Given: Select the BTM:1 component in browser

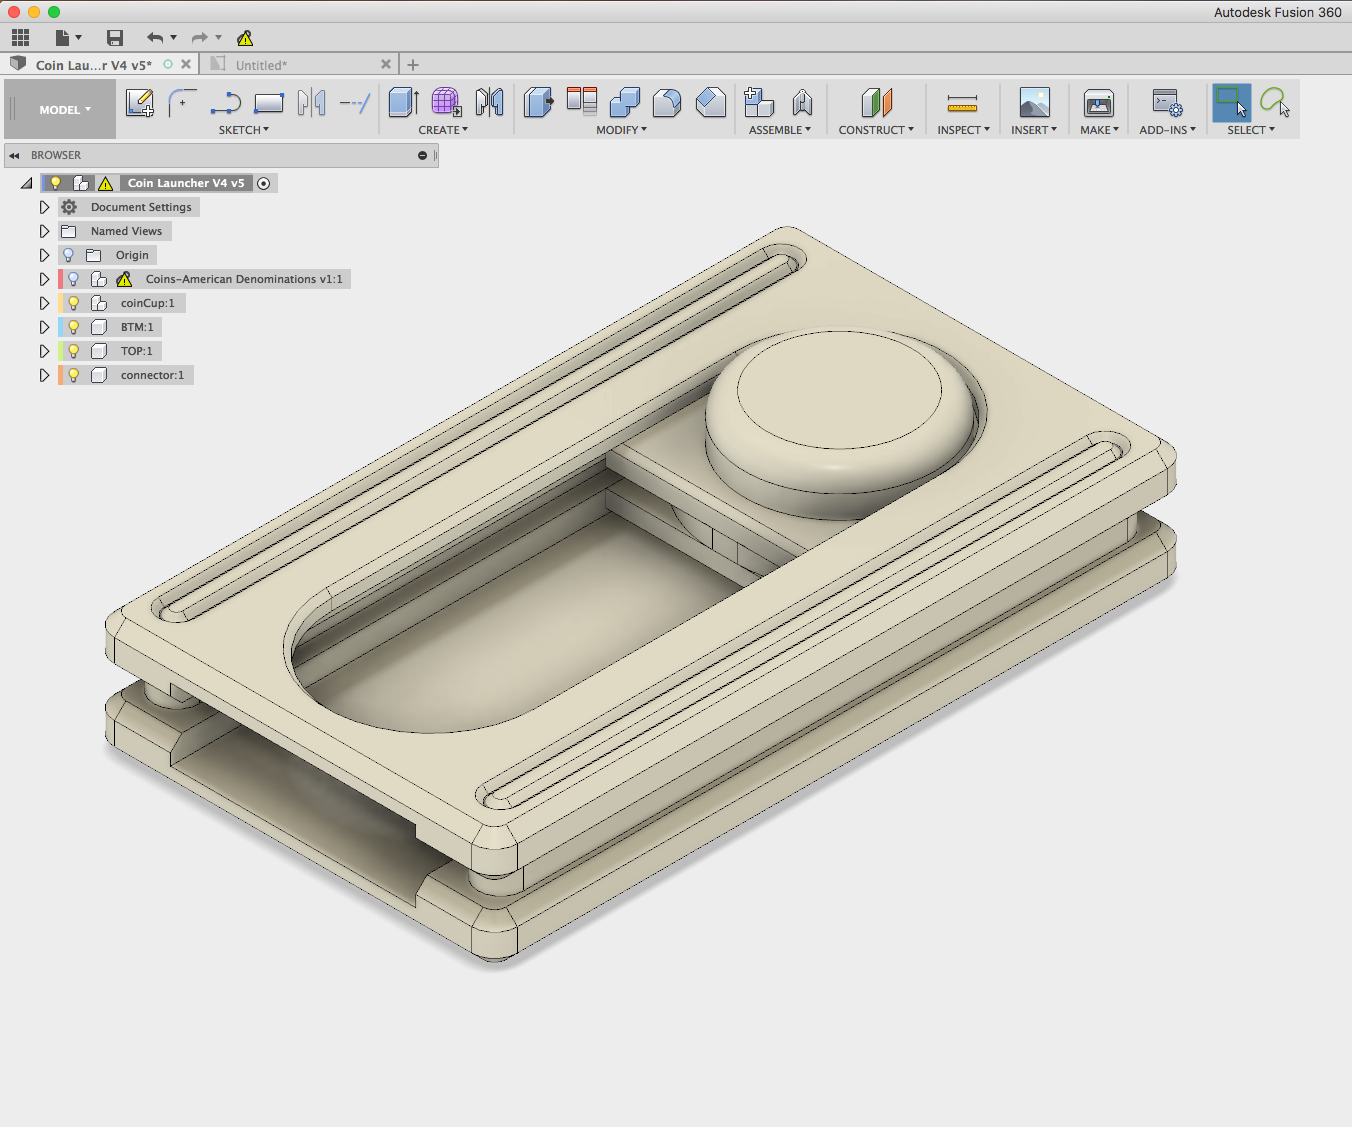Looking at the screenshot, I should [x=137, y=327].
